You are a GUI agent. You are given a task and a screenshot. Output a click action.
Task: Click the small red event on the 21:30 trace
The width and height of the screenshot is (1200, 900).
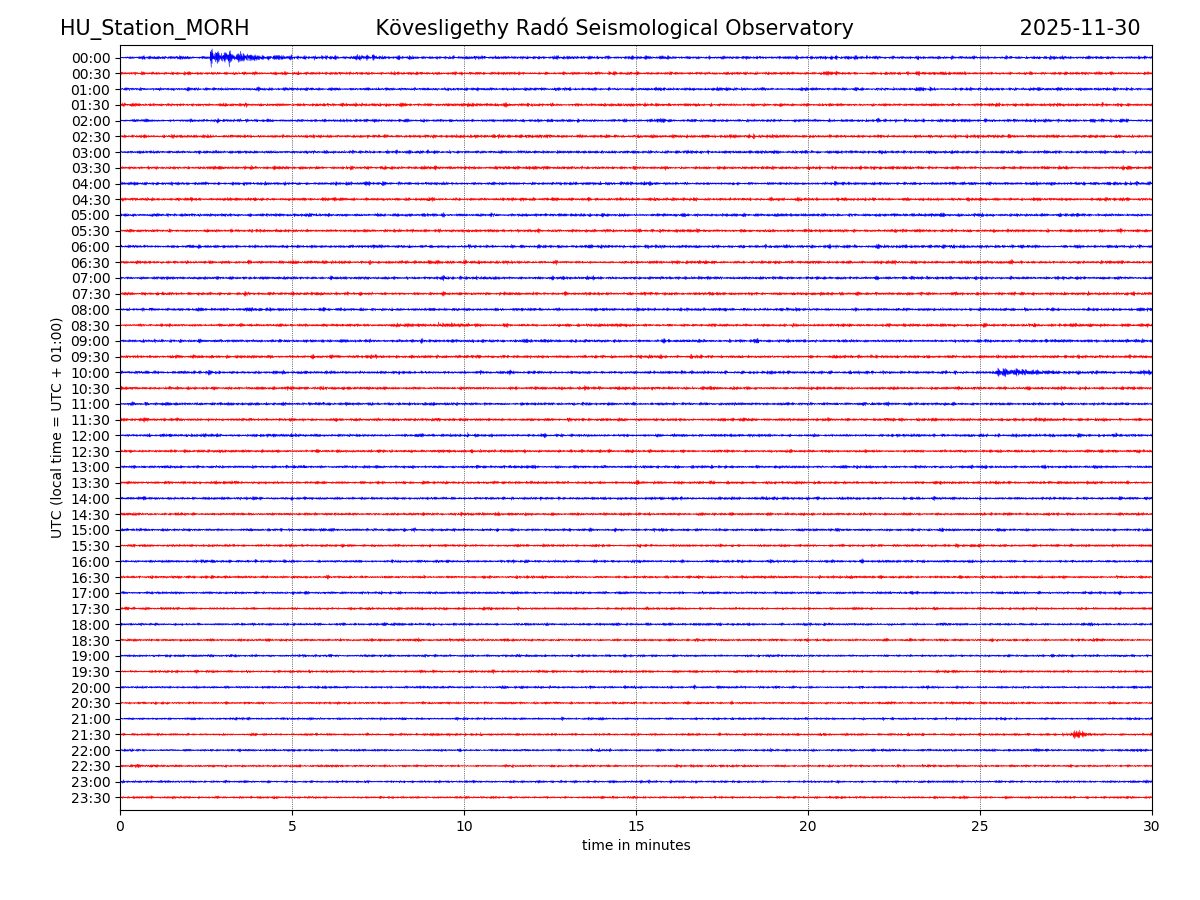click(1077, 734)
